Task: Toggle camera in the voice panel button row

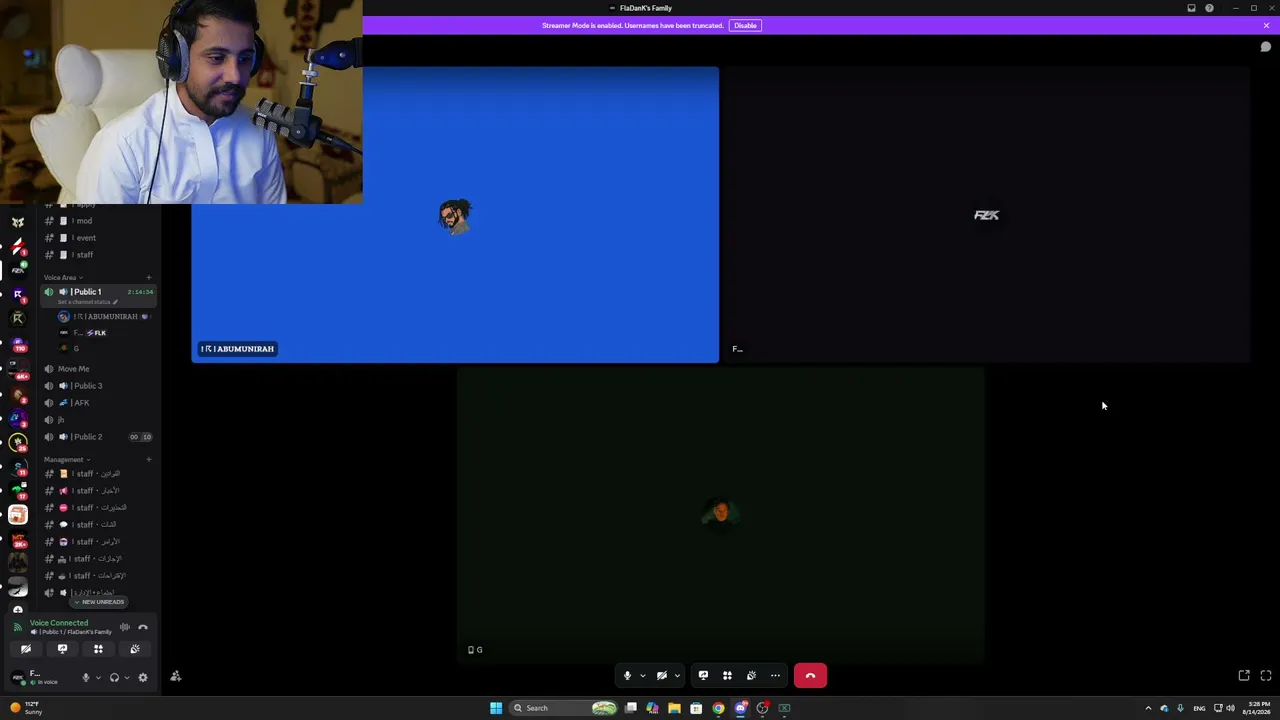Action: click(26, 650)
